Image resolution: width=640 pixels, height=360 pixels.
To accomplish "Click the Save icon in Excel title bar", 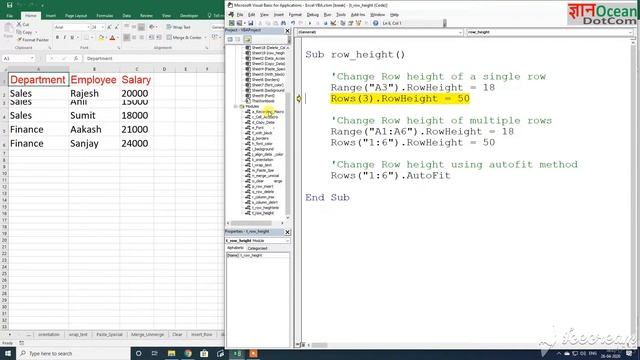I will coord(9,5).
